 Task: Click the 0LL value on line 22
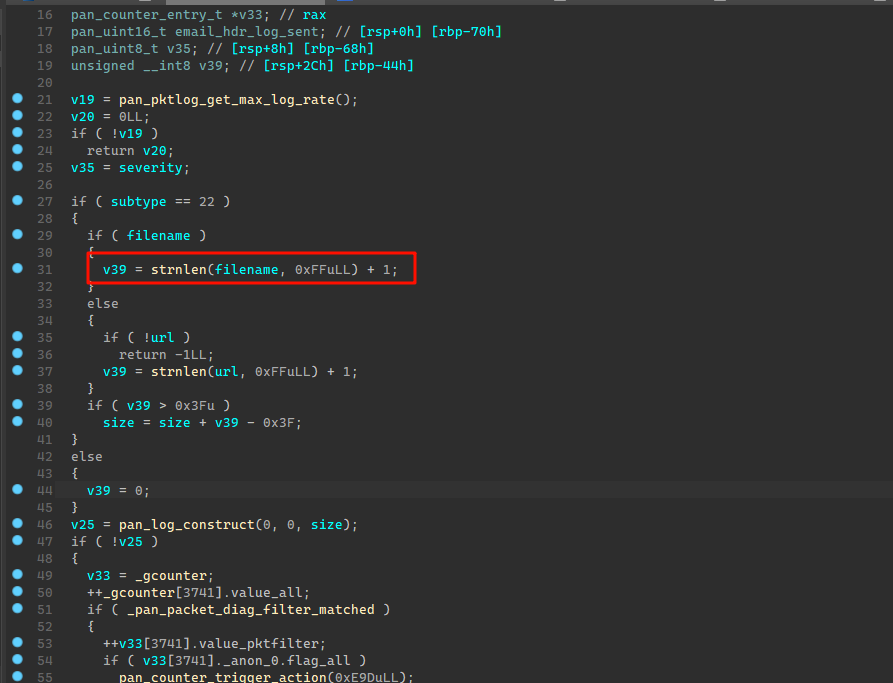coord(130,117)
